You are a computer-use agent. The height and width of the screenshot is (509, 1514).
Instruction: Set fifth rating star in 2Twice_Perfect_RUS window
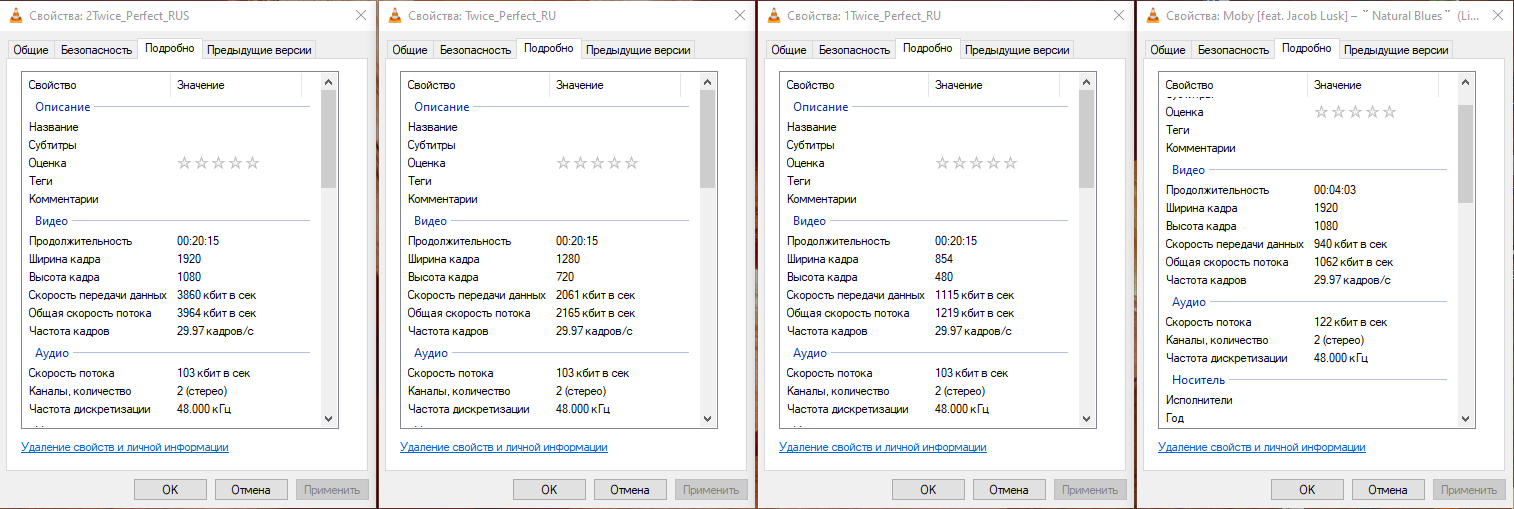[253, 163]
